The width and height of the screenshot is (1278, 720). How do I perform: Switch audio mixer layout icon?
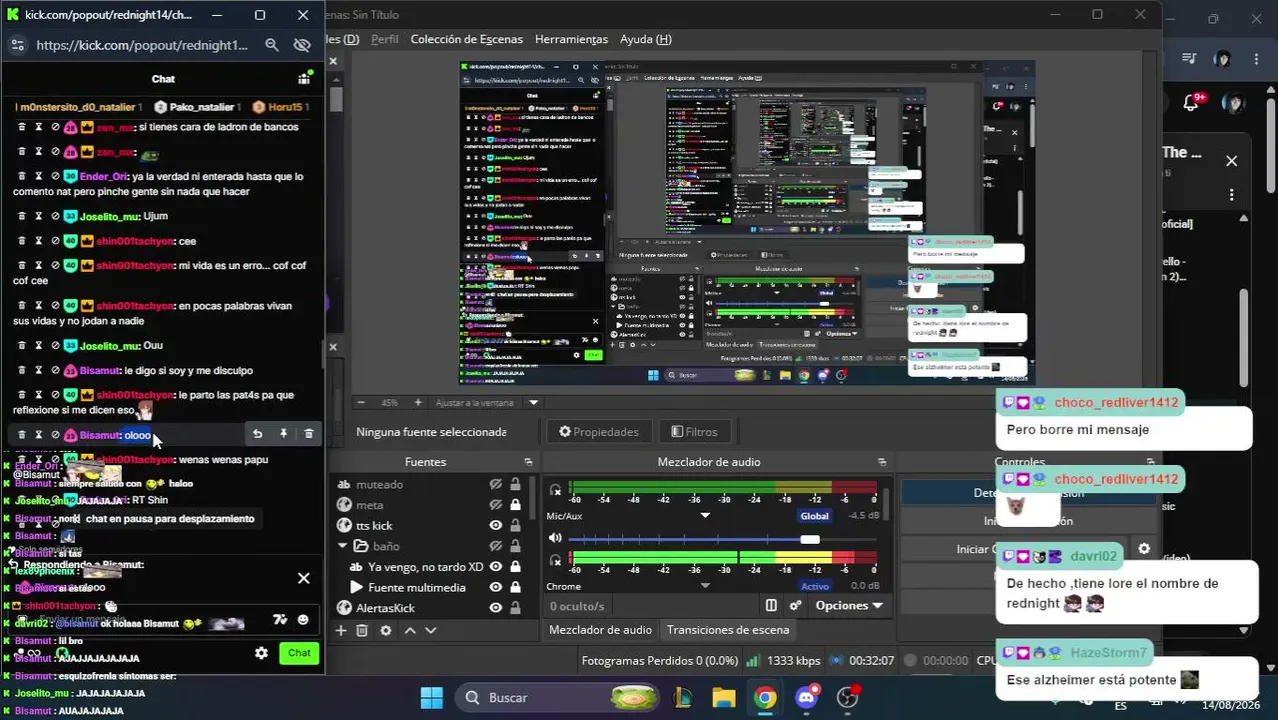coord(771,605)
